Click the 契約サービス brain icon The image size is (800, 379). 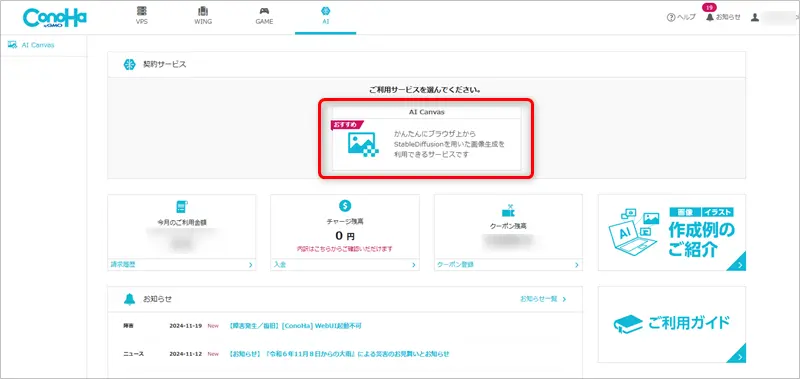point(130,65)
